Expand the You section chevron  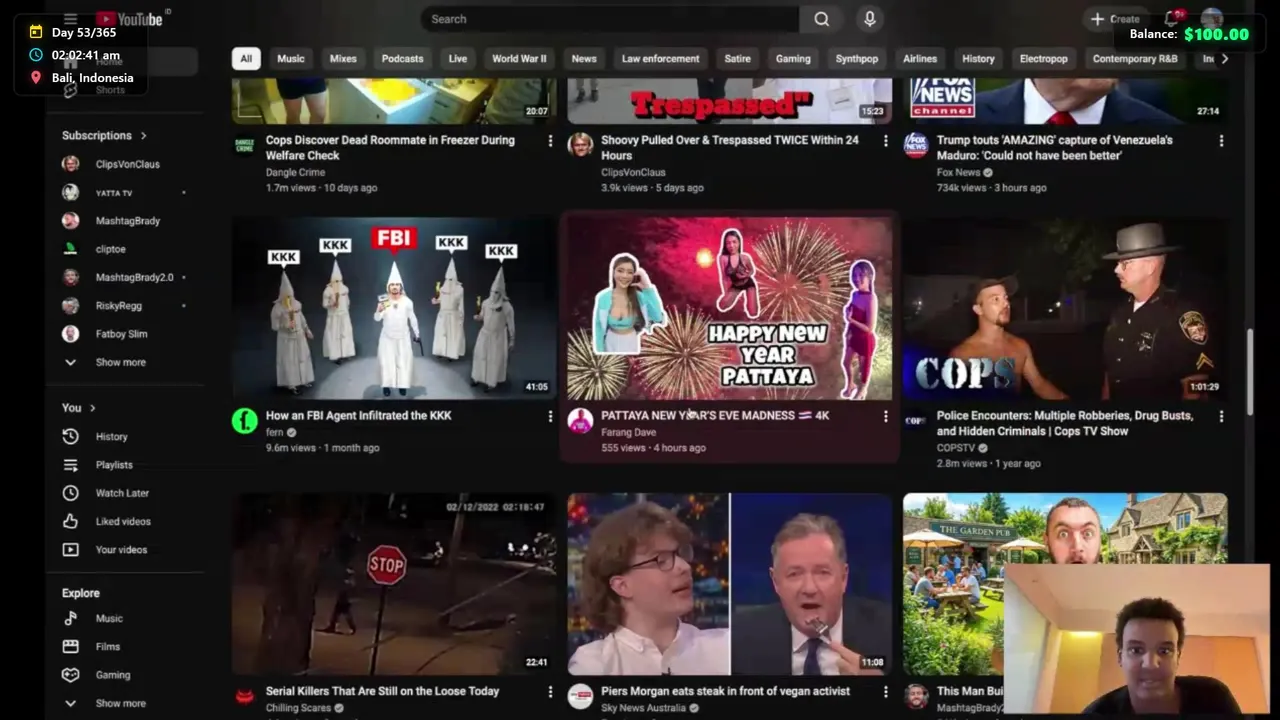tap(92, 408)
